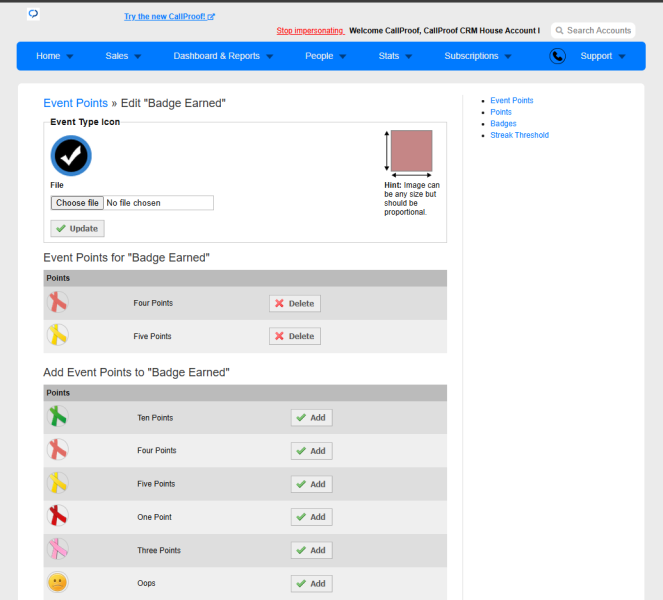Add Oops to Badge Earned
663x600 pixels.
click(312, 584)
